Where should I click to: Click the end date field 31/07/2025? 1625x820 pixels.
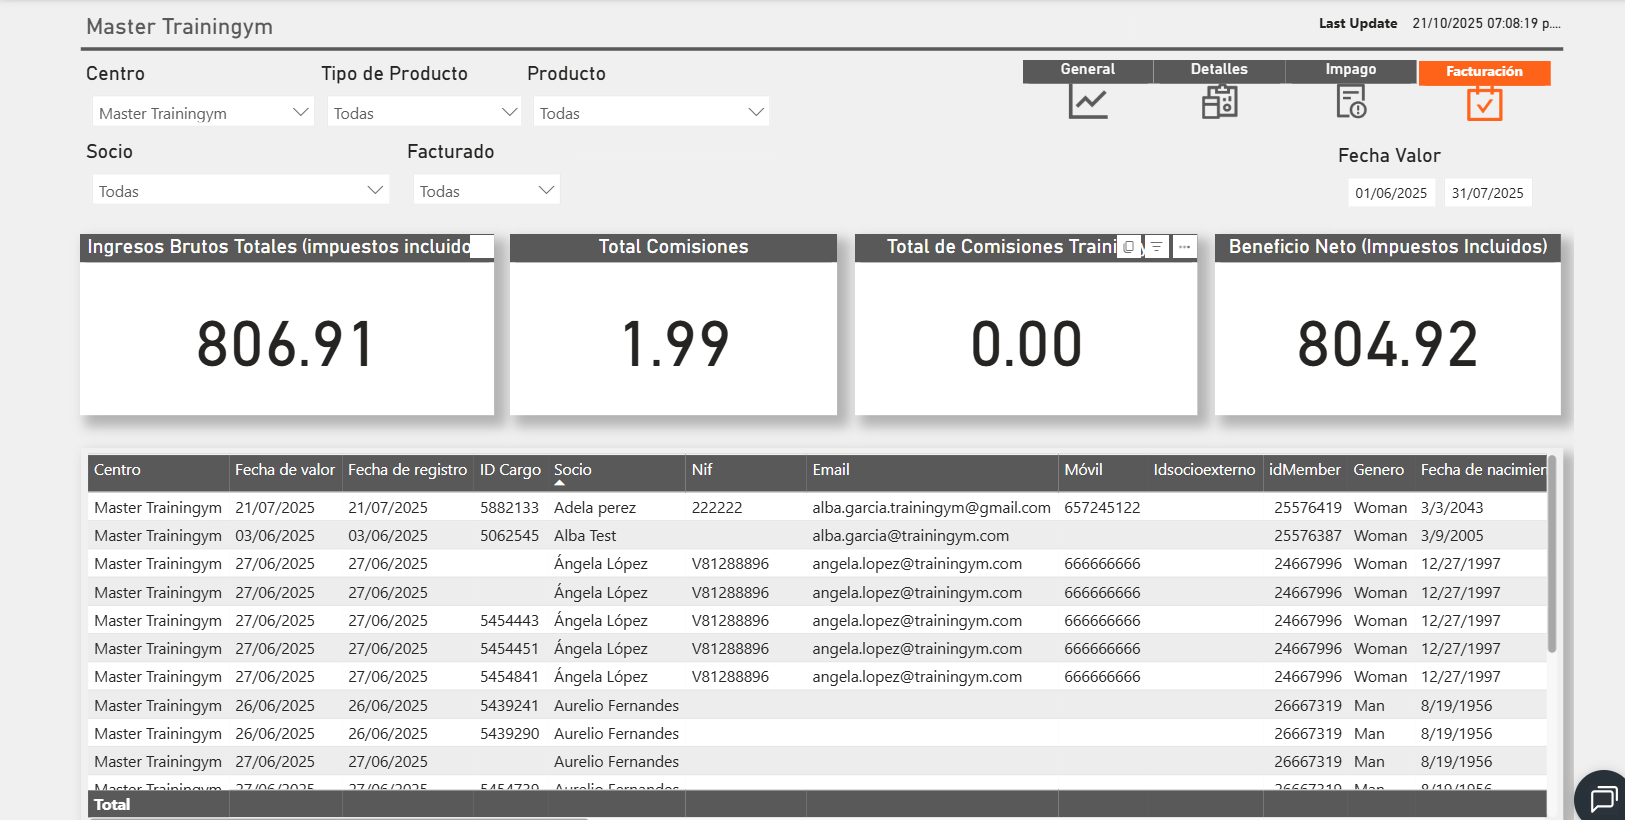coord(1487,193)
